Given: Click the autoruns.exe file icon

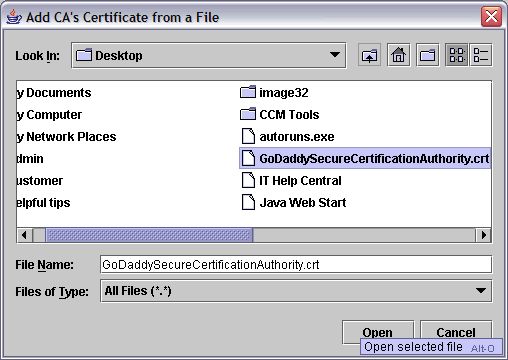Looking at the screenshot, I should pos(248,136).
